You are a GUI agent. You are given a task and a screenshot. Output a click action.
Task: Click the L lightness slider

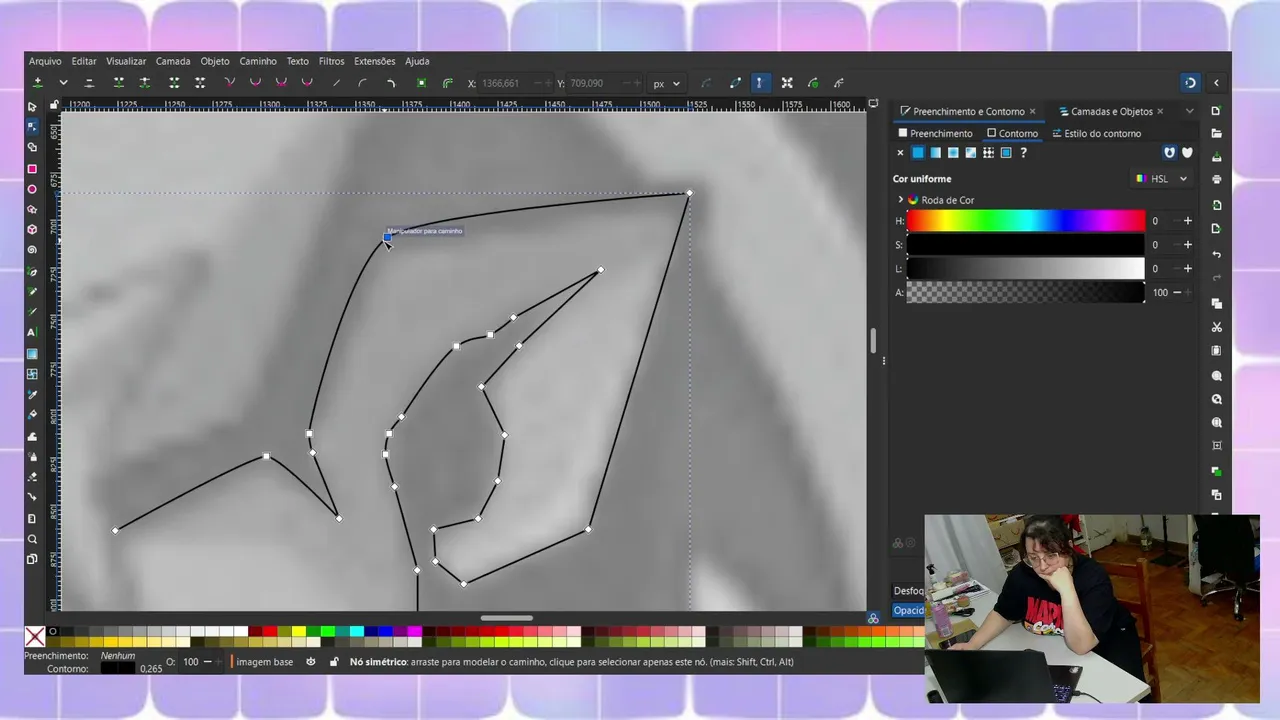(1026, 268)
